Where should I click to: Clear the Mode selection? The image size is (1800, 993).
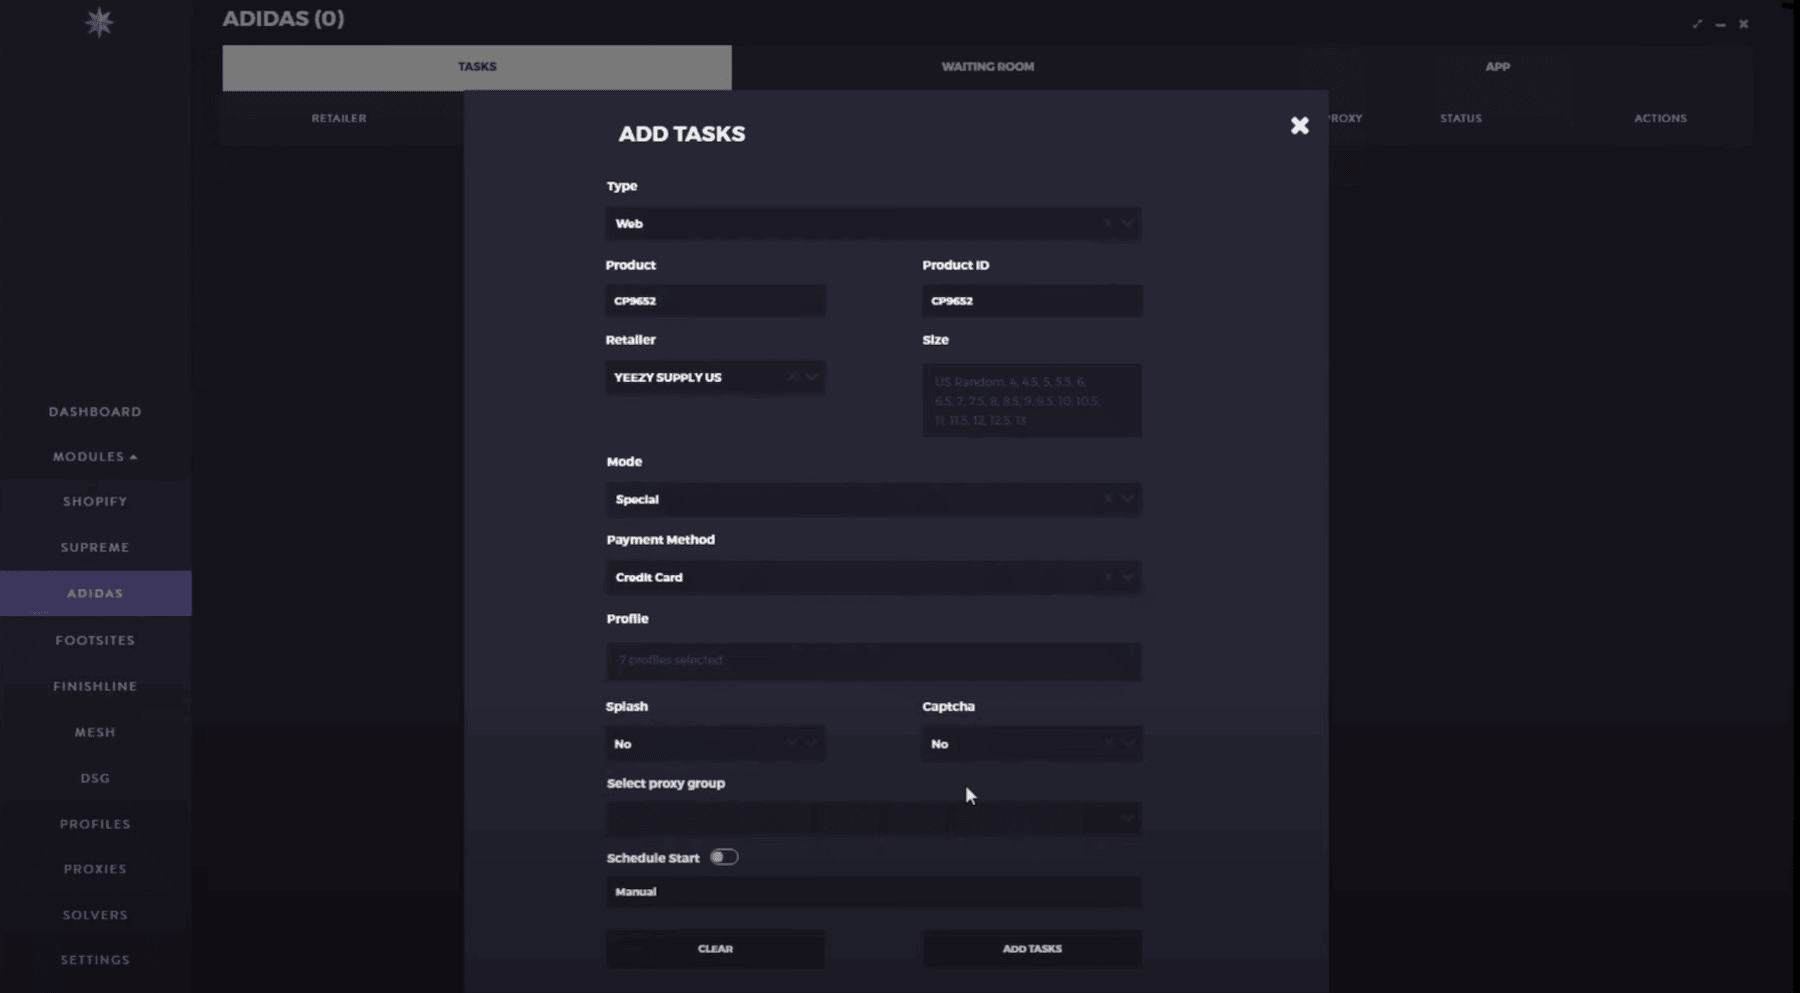click(x=1107, y=499)
